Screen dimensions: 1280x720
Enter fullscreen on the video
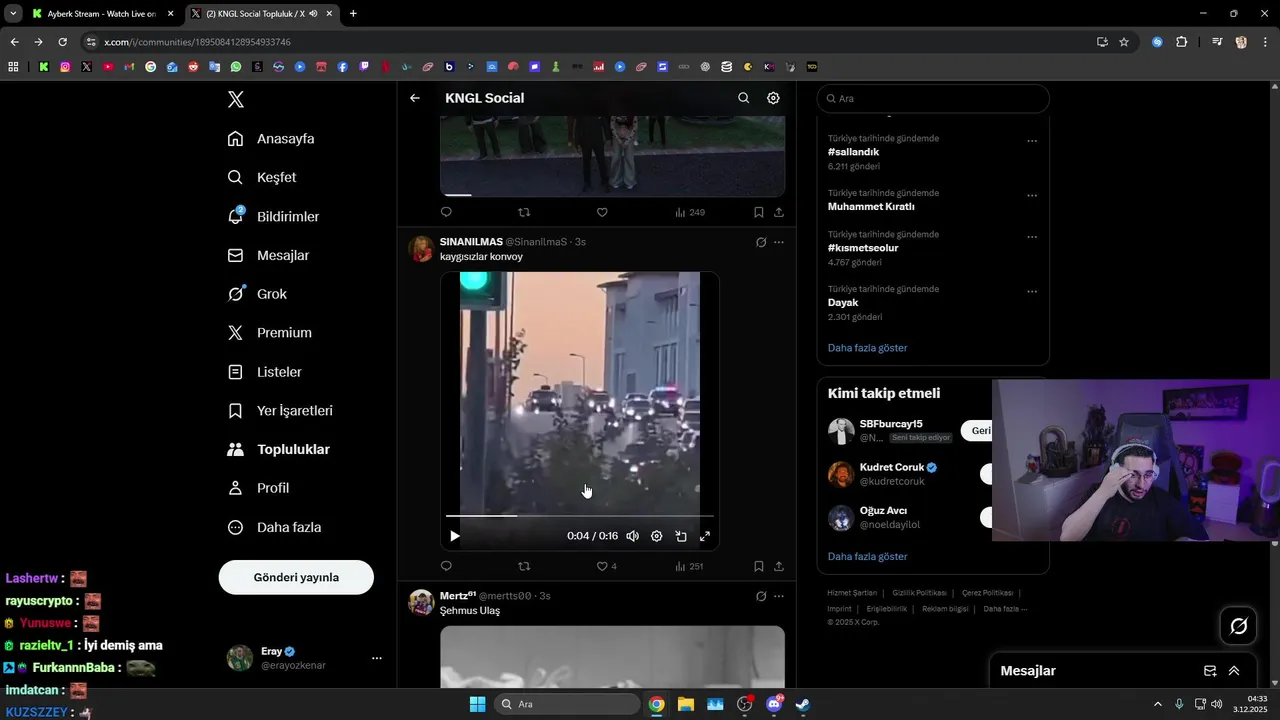(705, 536)
